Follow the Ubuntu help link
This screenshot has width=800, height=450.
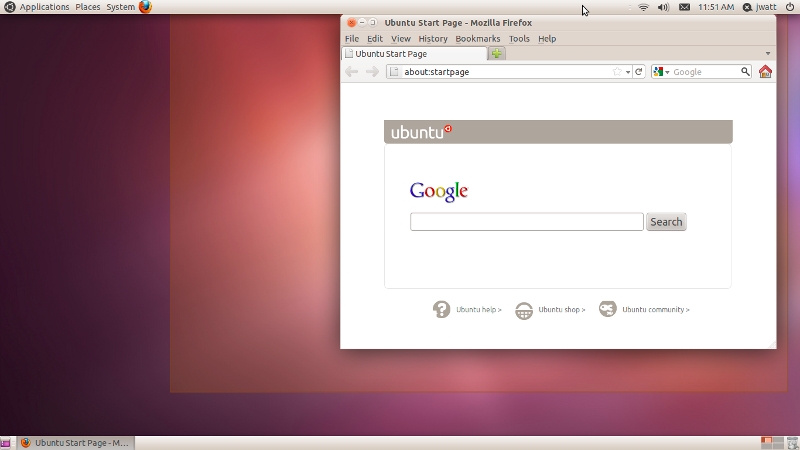tap(479, 310)
